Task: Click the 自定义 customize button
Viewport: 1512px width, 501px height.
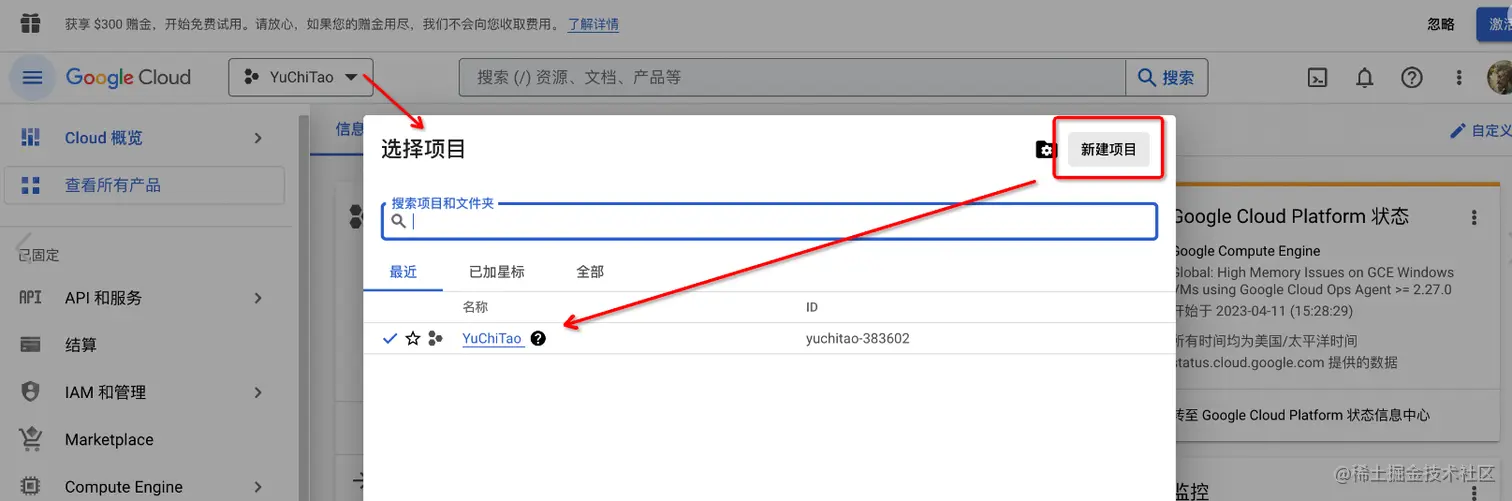Action: point(1482,131)
